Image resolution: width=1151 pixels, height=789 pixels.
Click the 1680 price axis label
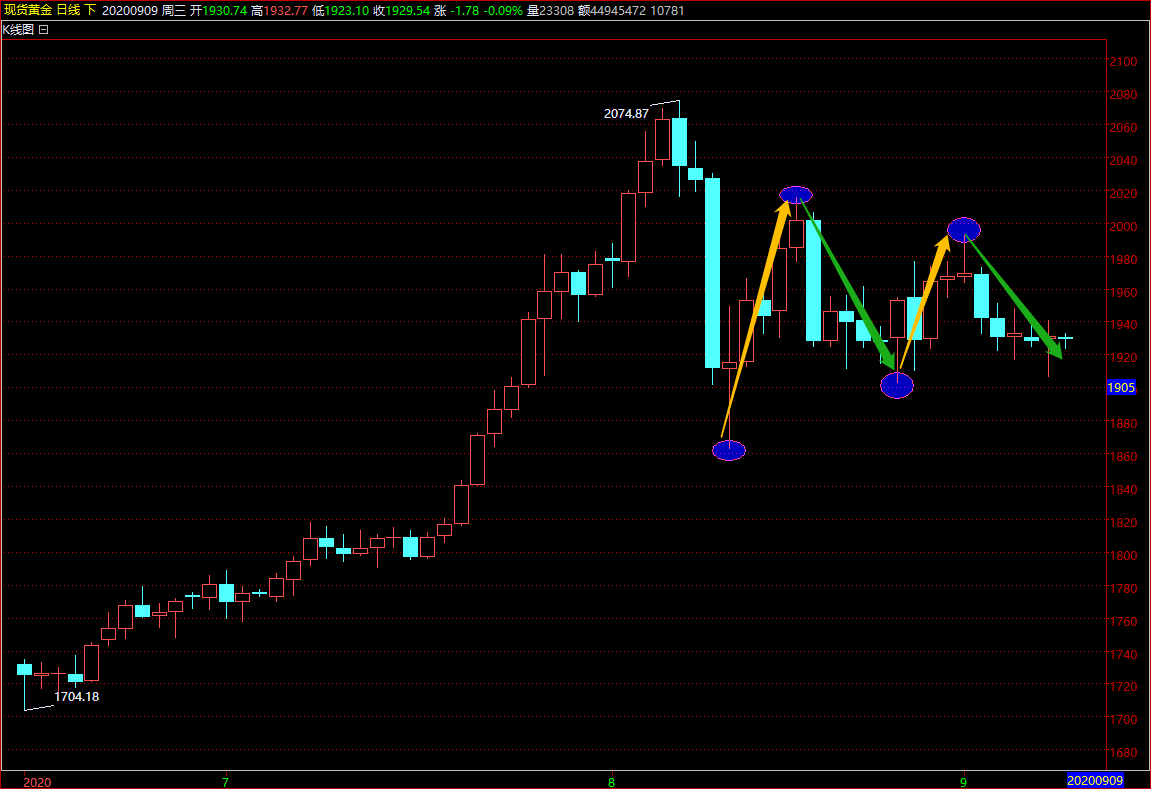[x=1123, y=752]
